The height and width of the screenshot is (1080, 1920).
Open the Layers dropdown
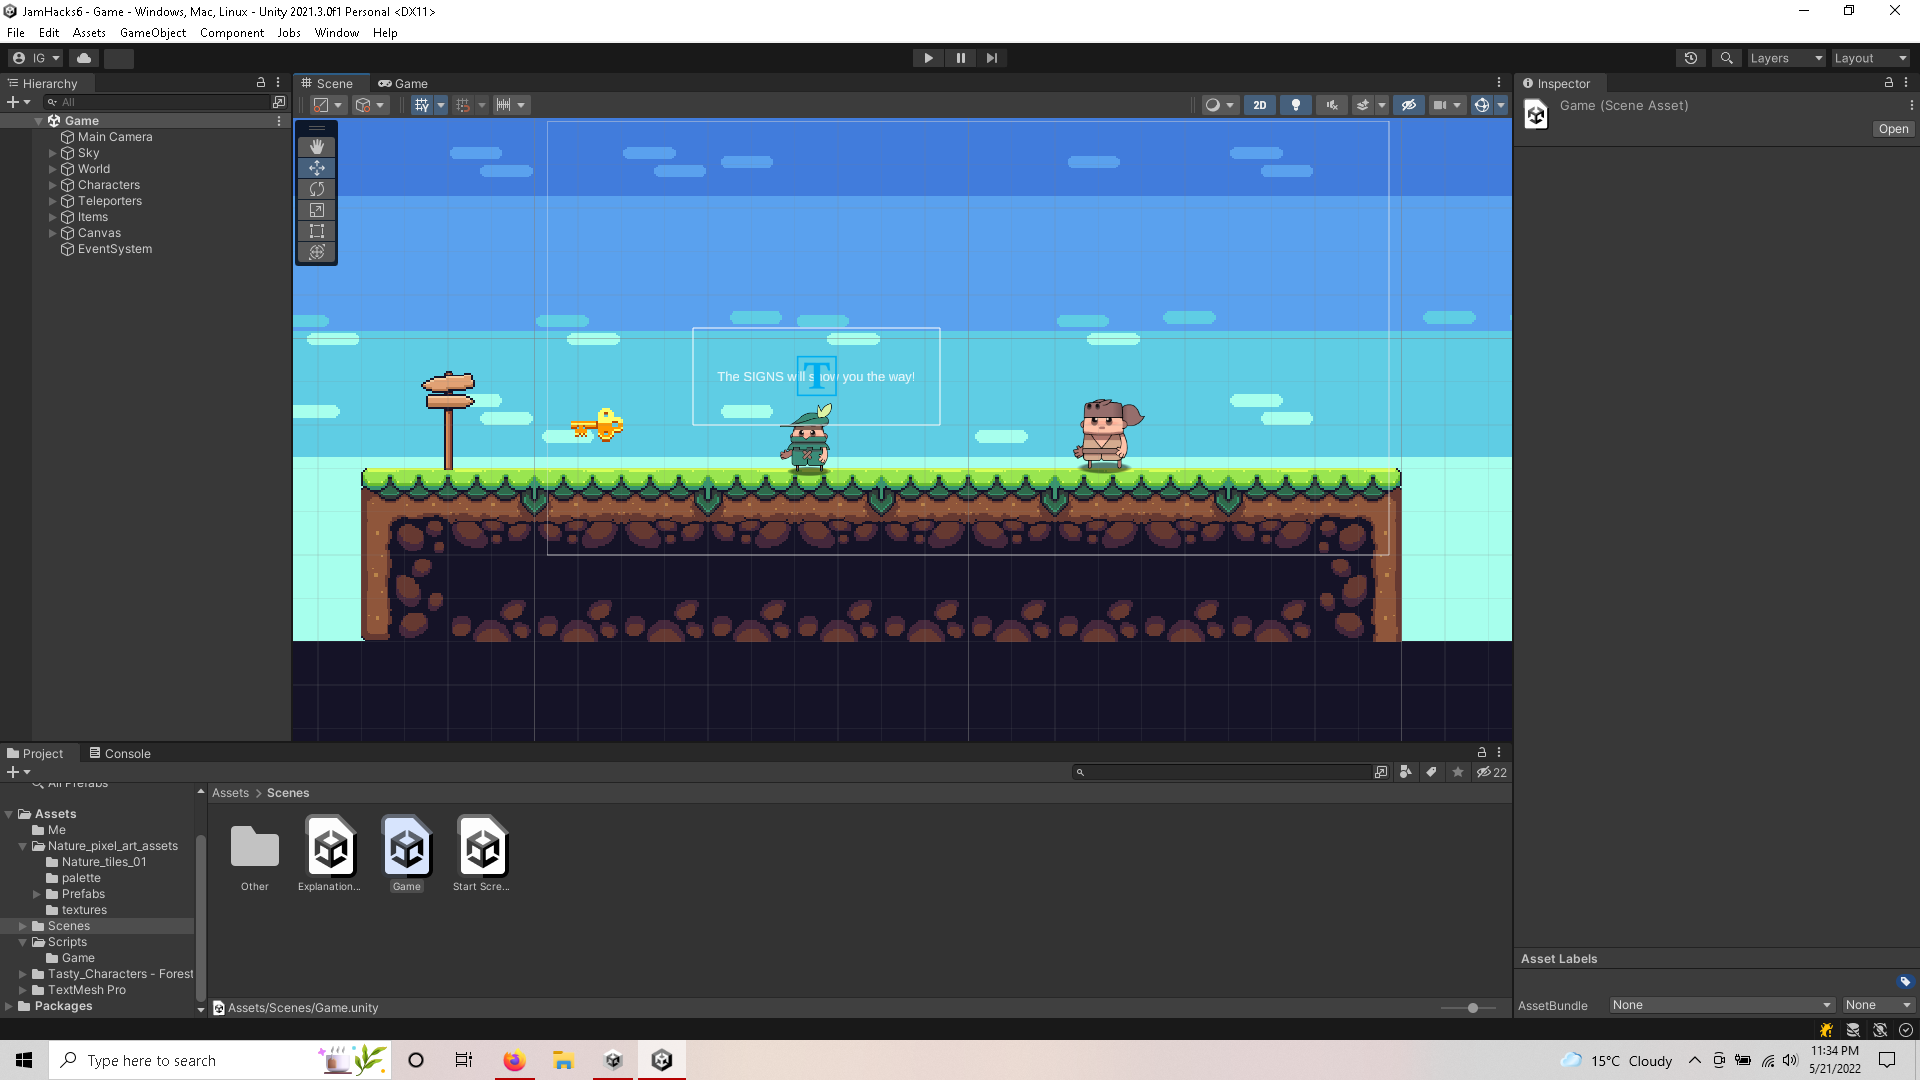(1786, 58)
